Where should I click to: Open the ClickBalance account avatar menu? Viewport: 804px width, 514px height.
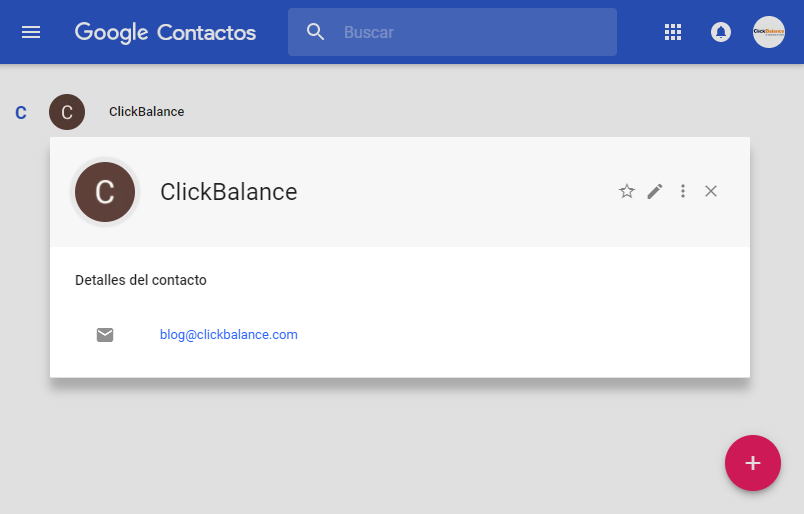tap(768, 32)
